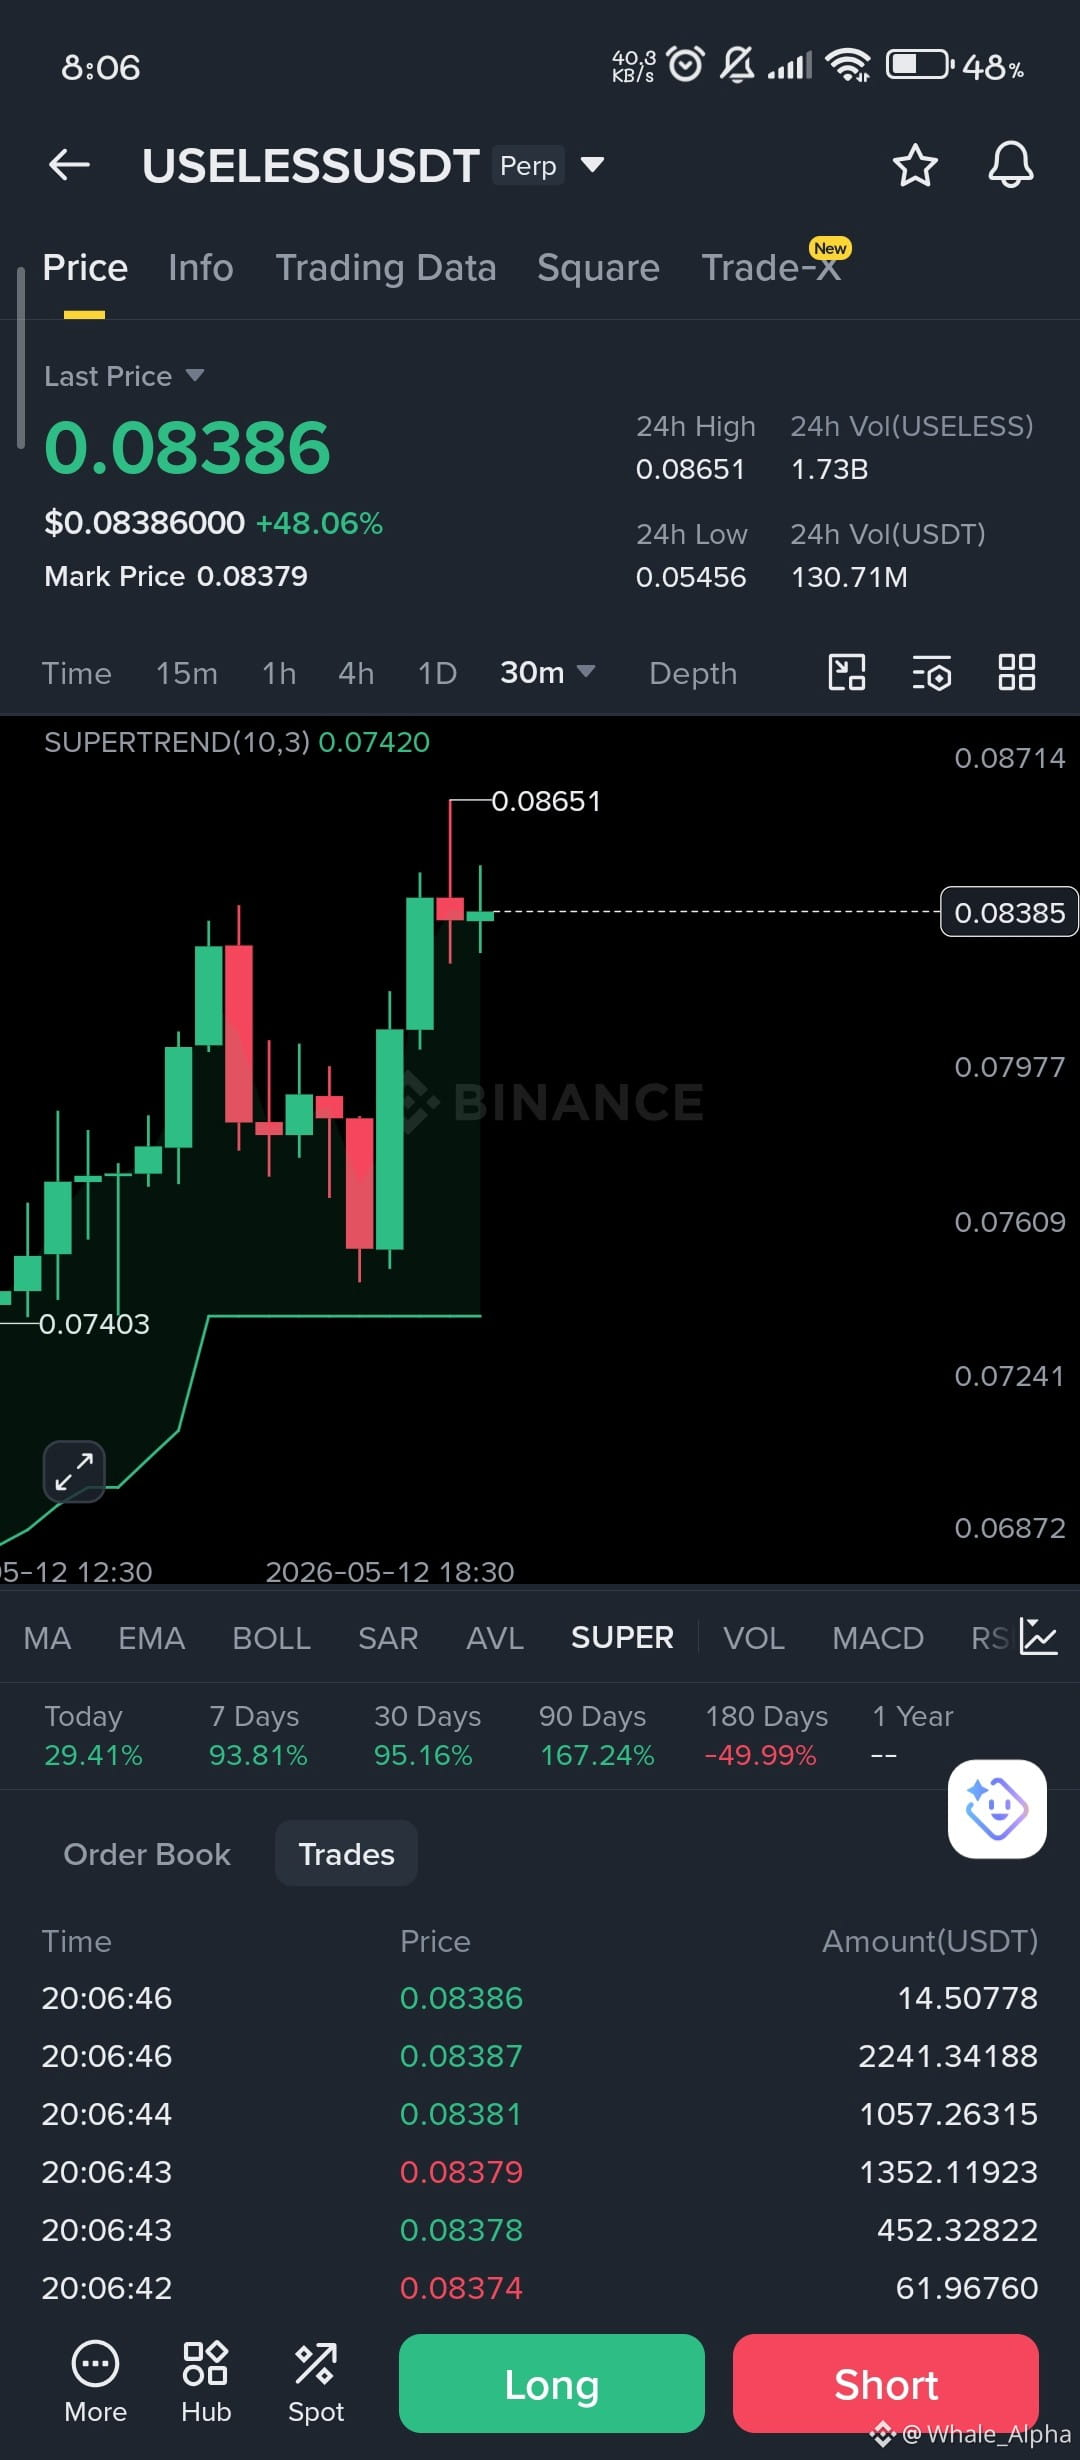Toggle the SAR indicator

coord(388,1638)
